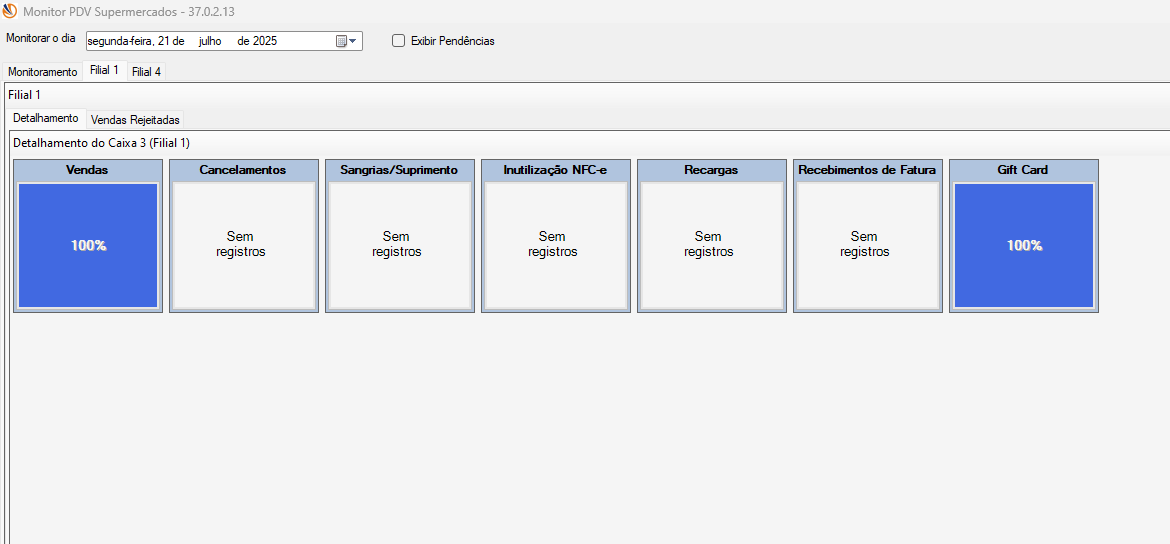Switch to the Monitoramento tab

[x=43, y=72]
